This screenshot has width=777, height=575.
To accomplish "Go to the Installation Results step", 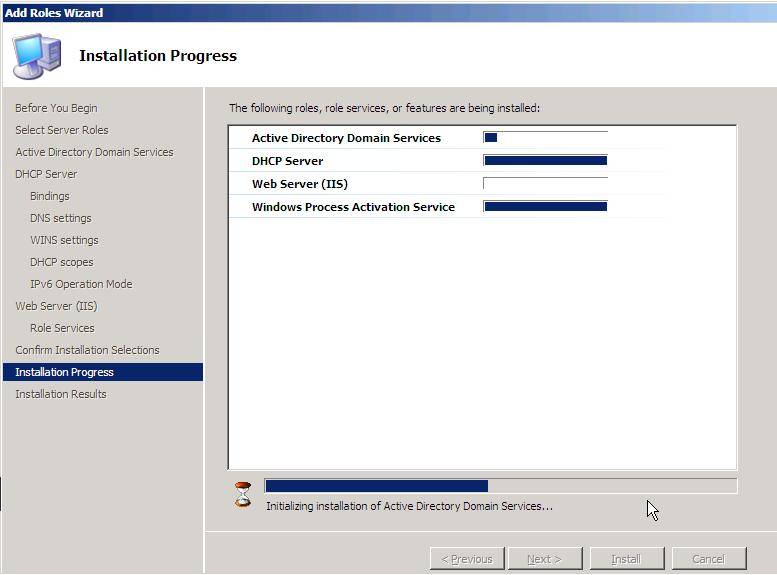I will coord(60,394).
